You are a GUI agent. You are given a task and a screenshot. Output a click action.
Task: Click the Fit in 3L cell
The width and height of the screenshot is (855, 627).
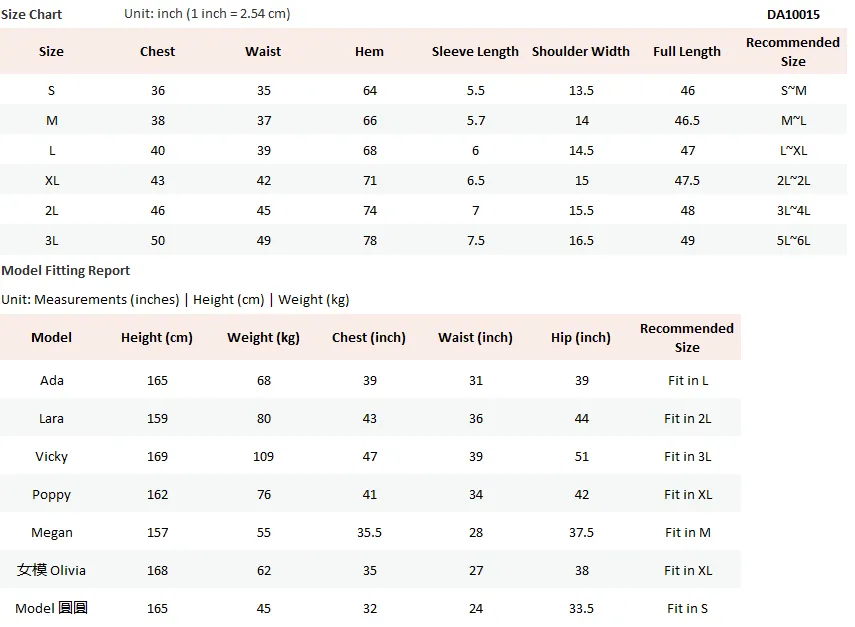point(687,456)
